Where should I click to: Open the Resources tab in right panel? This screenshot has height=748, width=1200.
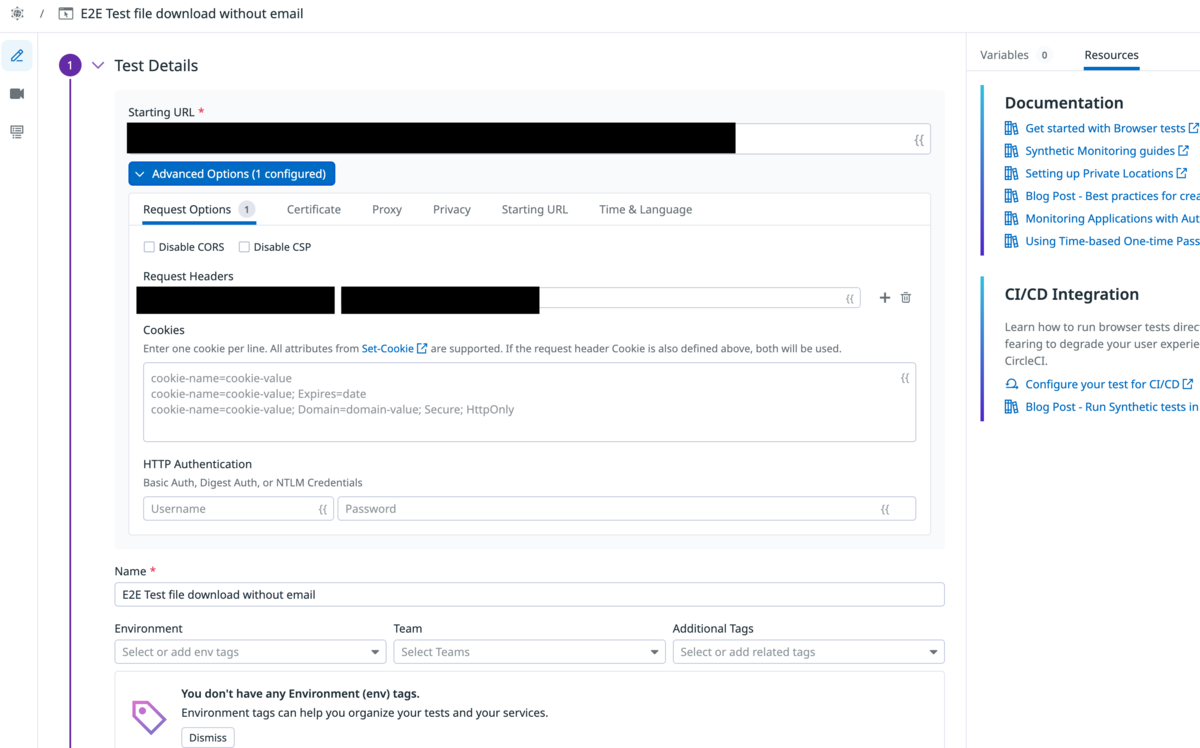point(1111,55)
